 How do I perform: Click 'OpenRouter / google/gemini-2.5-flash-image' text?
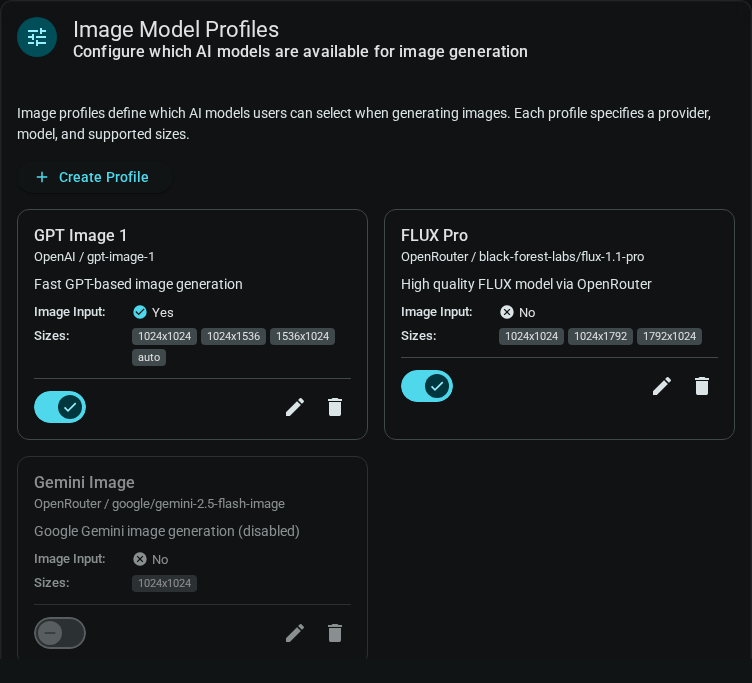159,504
